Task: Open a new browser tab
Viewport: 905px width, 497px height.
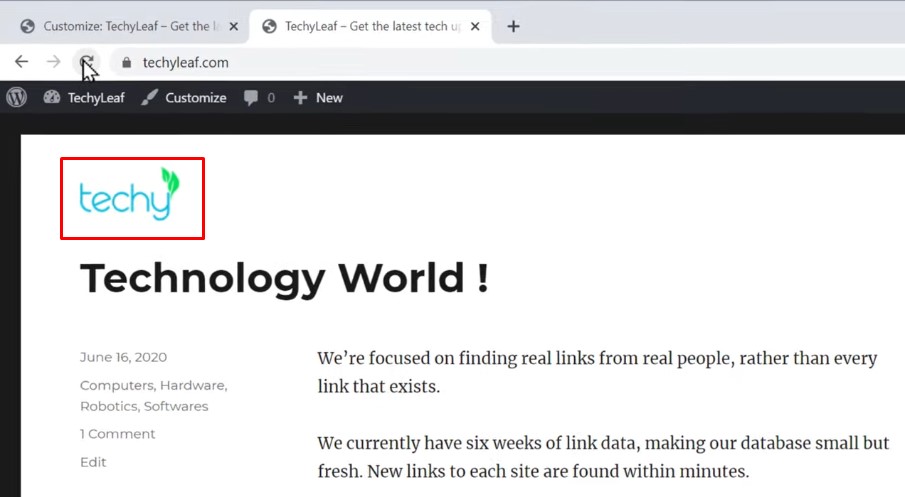Action: (513, 26)
